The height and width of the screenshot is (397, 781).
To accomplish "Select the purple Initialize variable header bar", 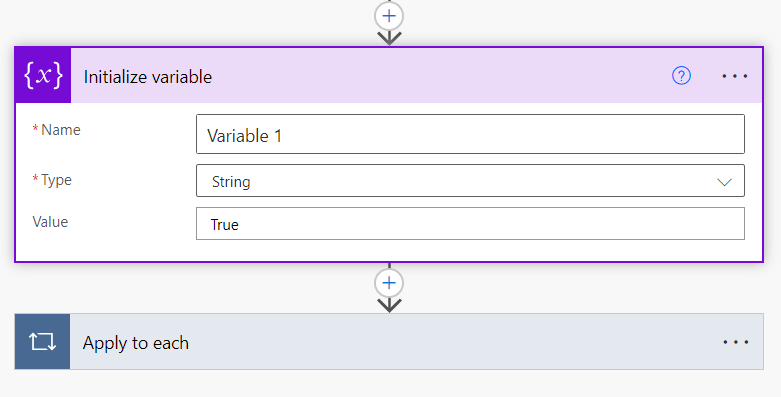I will pyautogui.click(x=416, y=76).
